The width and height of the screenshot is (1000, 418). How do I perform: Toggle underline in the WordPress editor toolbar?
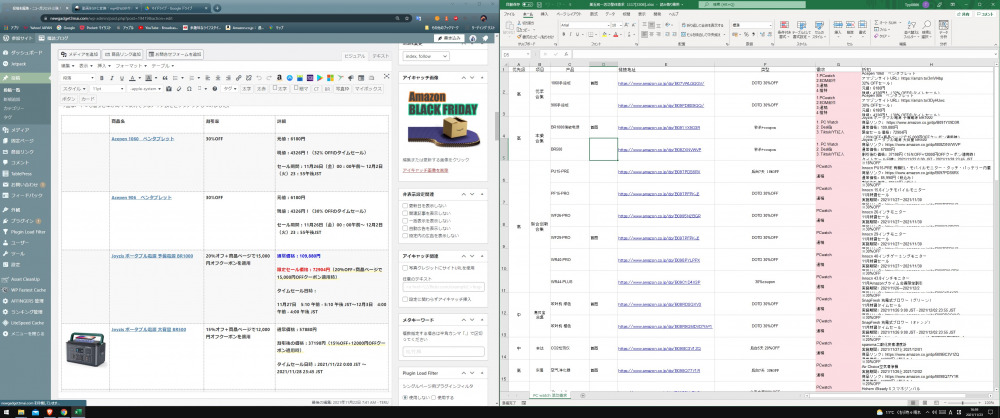[122, 78]
